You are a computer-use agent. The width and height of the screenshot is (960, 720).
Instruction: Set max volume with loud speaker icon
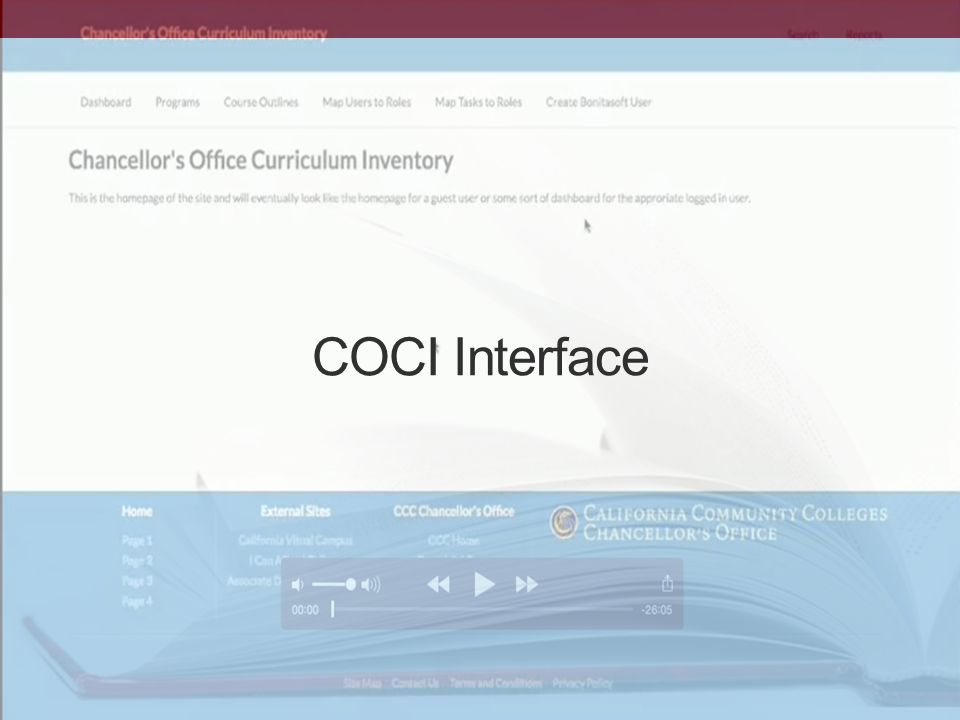[370, 585]
